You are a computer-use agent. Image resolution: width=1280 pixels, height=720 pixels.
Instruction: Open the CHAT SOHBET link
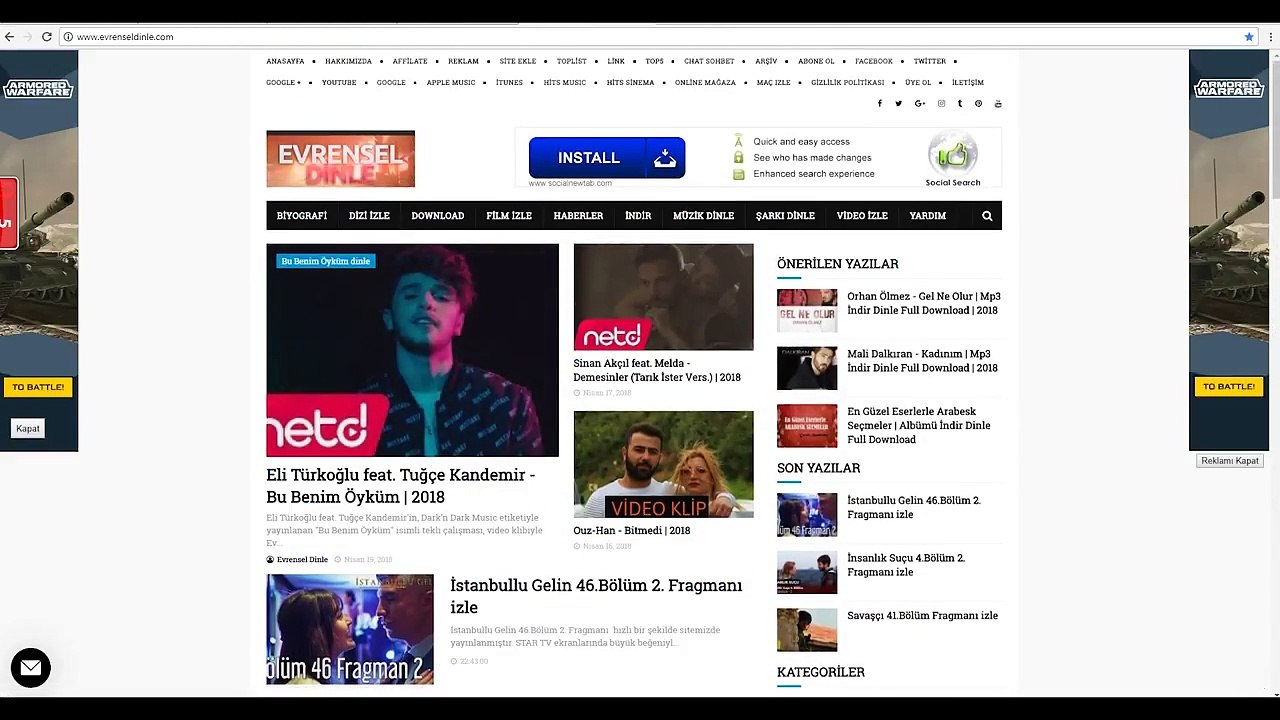click(x=709, y=62)
